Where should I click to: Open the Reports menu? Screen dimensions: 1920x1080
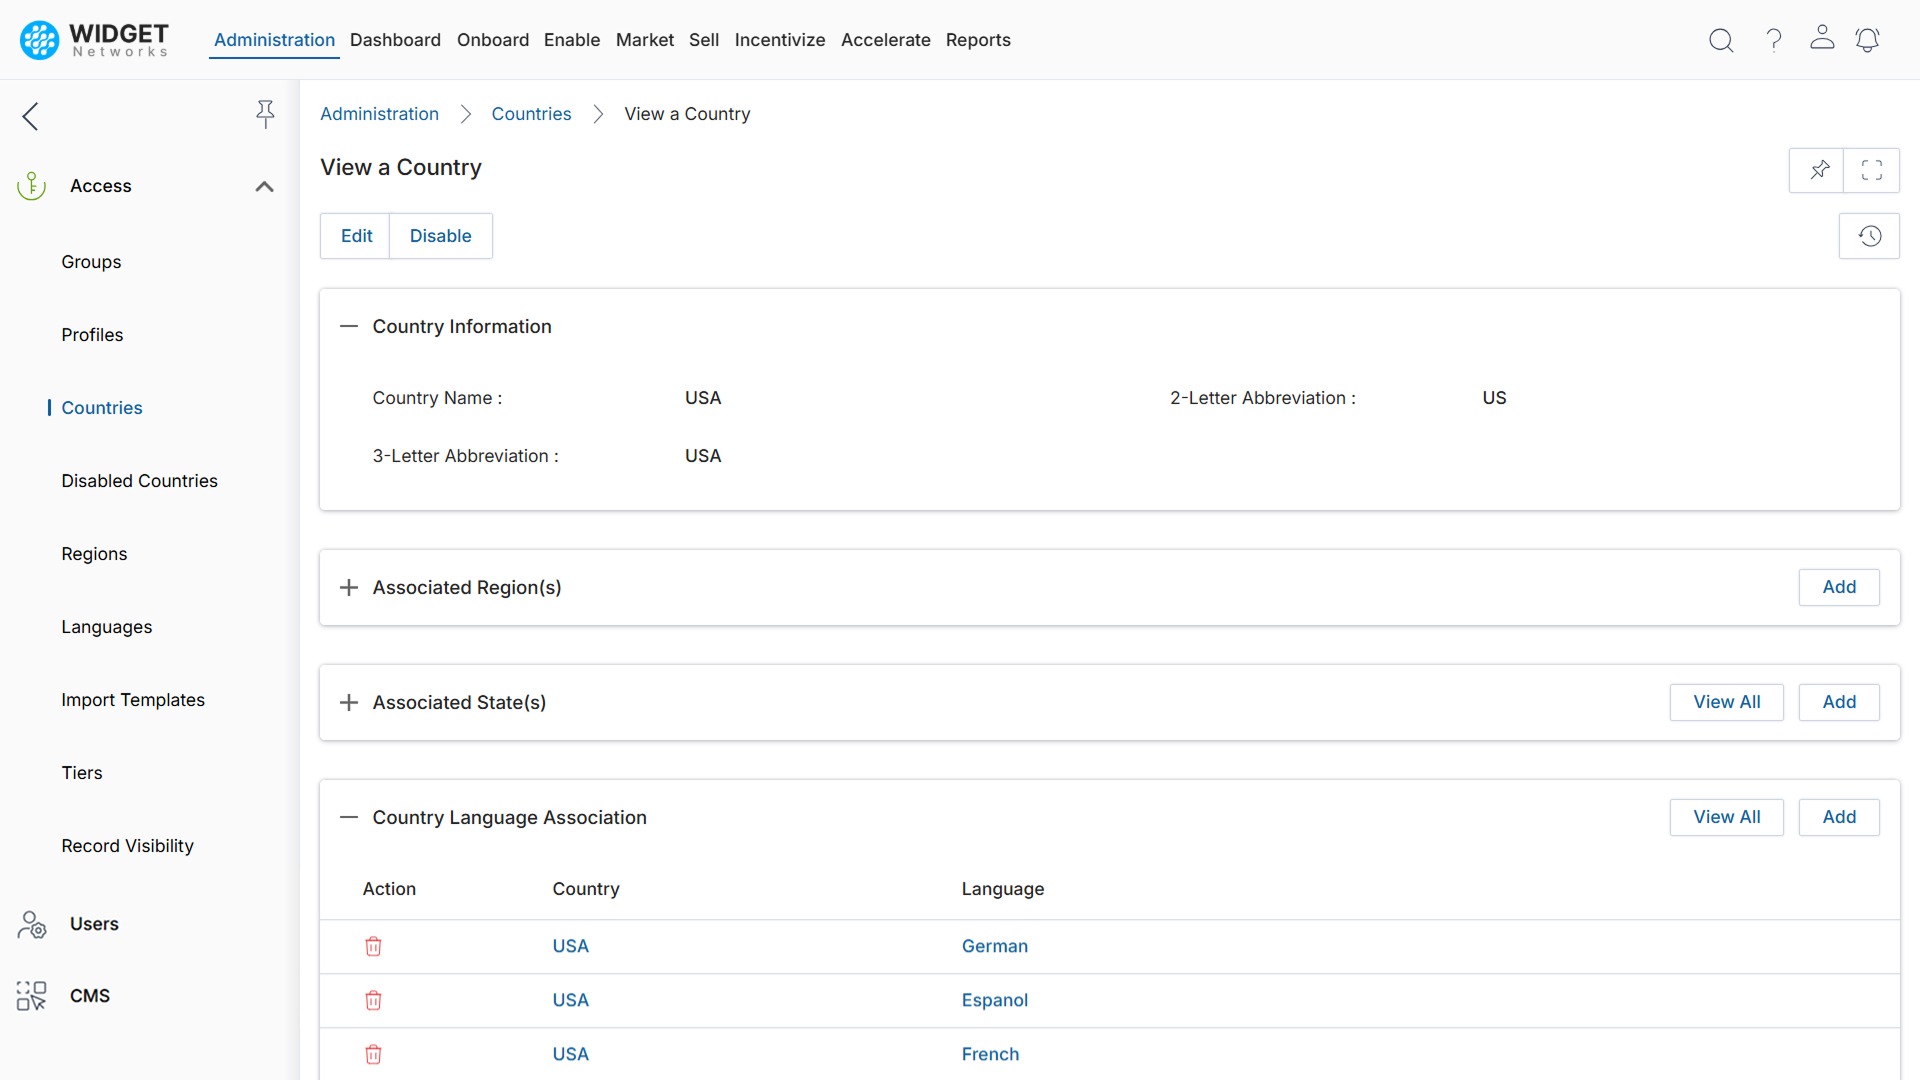point(978,40)
